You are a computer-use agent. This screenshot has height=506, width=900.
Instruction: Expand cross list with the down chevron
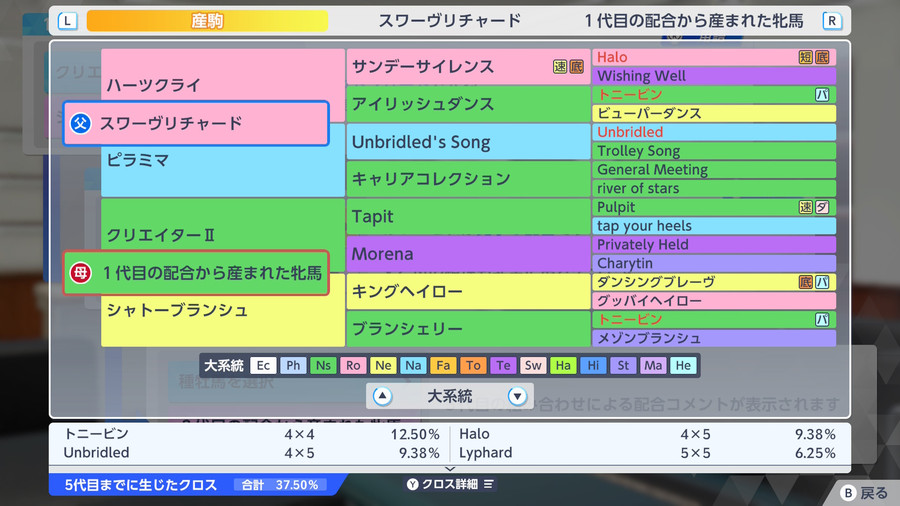pos(450,469)
